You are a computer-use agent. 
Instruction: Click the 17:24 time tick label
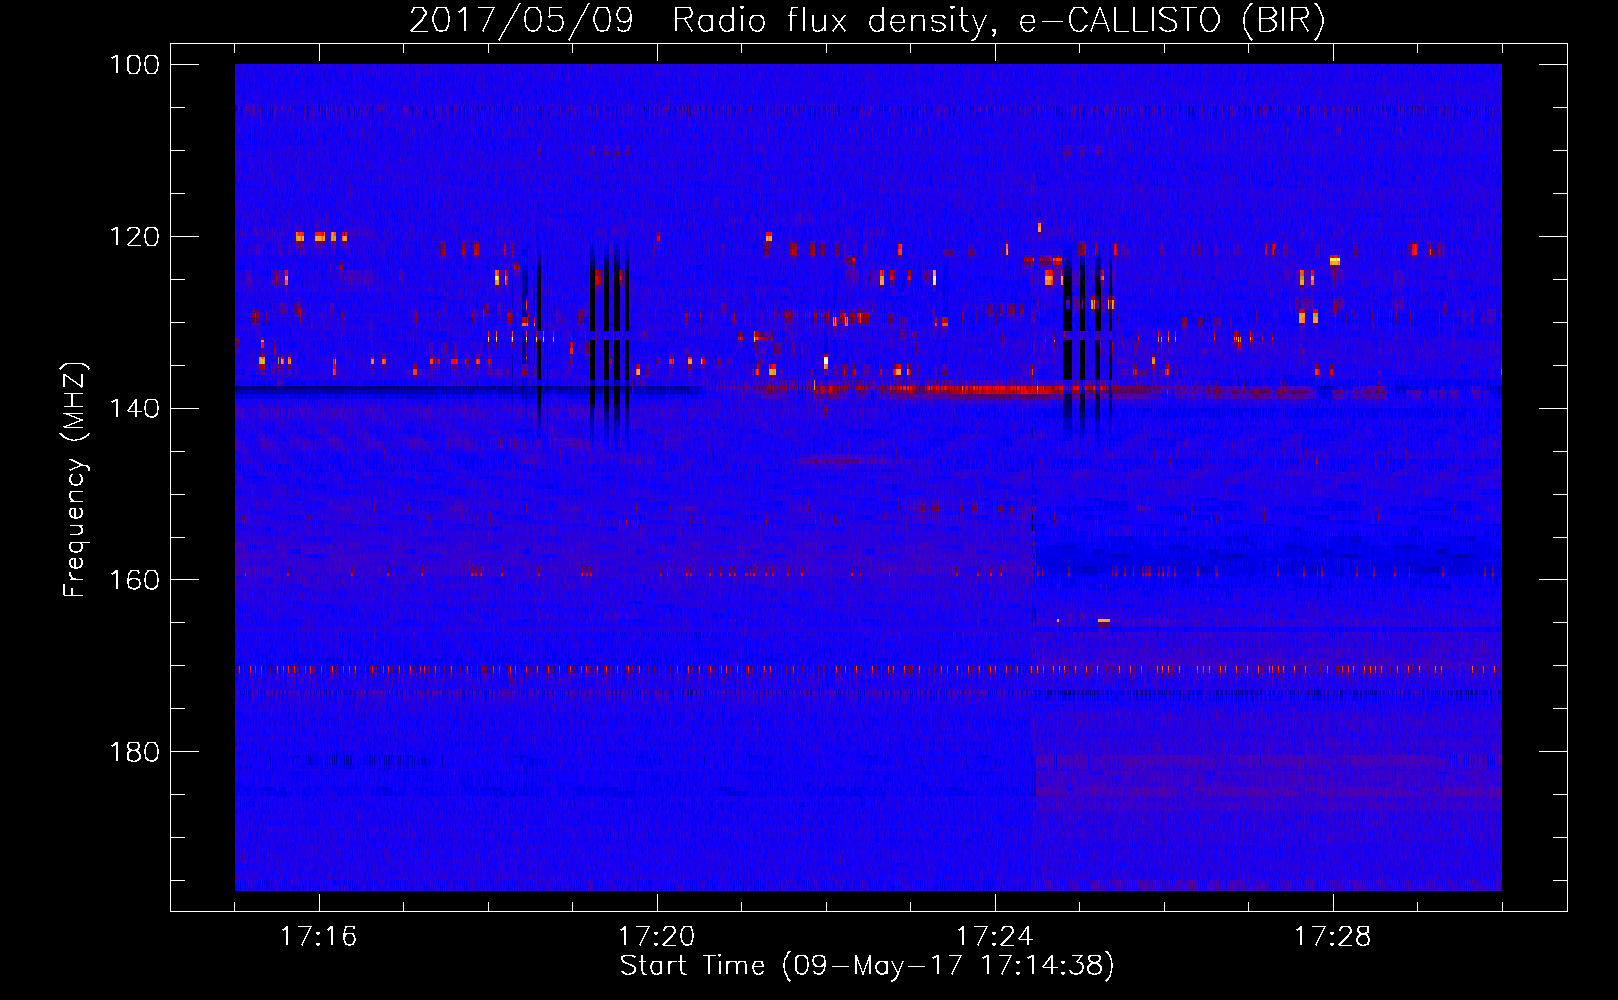pos(994,937)
